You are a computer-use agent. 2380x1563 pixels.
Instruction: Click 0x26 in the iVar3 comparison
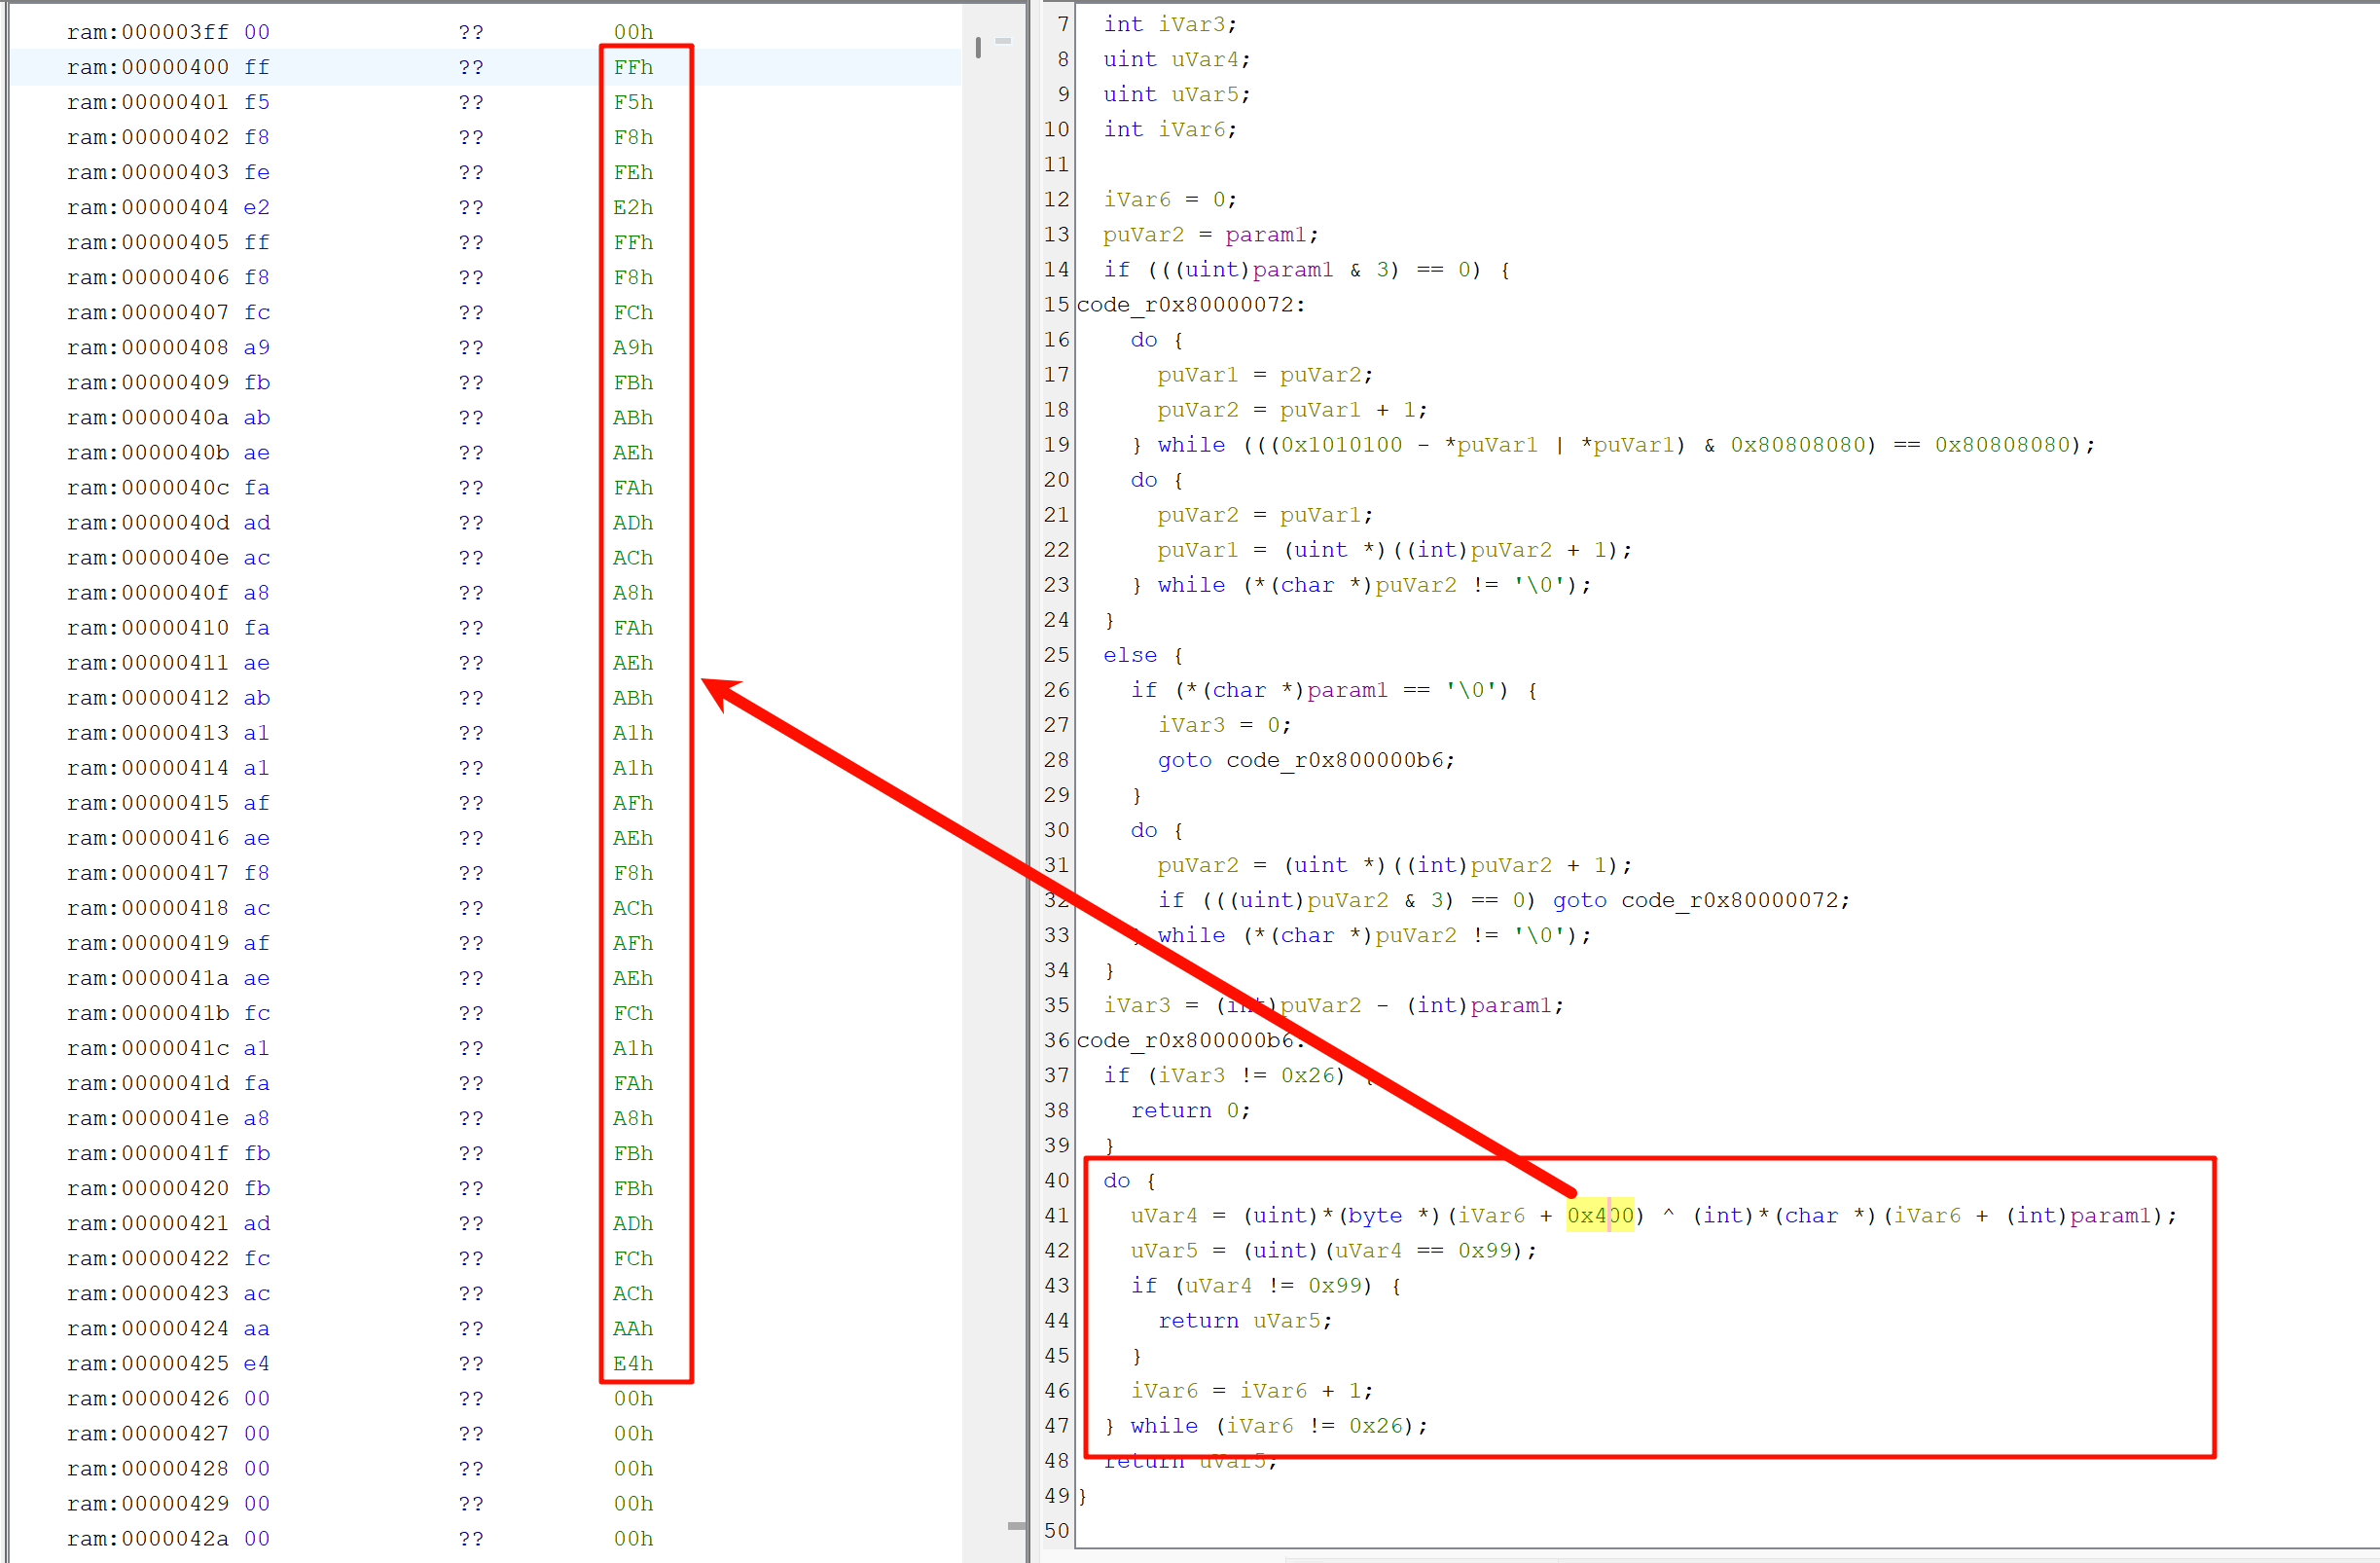click(x=1307, y=1075)
